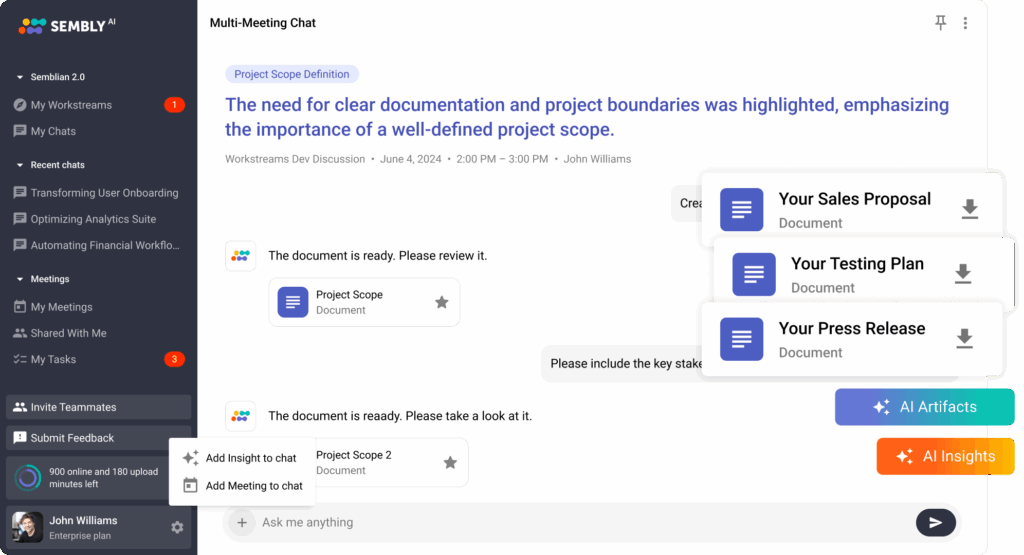Open Transforming User Onboarding chat

click(x=98, y=193)
